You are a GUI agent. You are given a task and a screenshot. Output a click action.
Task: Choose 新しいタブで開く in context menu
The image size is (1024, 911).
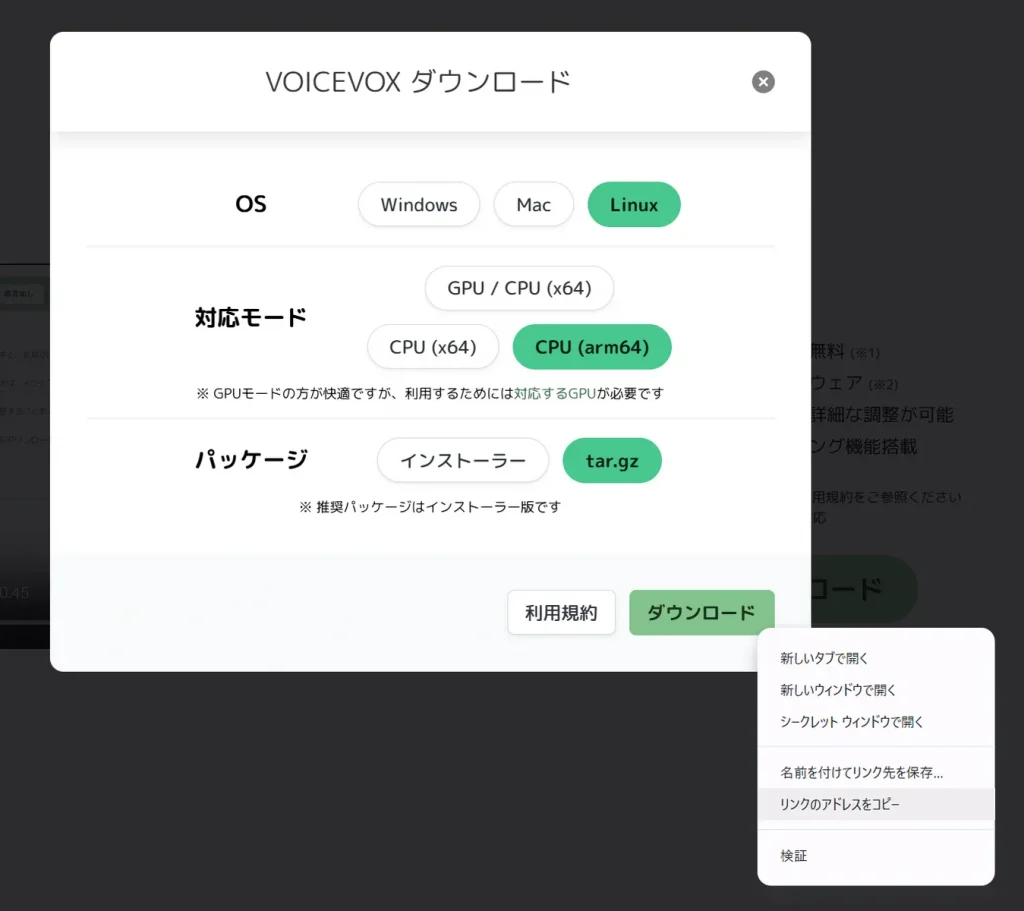[x=876, y=658]
